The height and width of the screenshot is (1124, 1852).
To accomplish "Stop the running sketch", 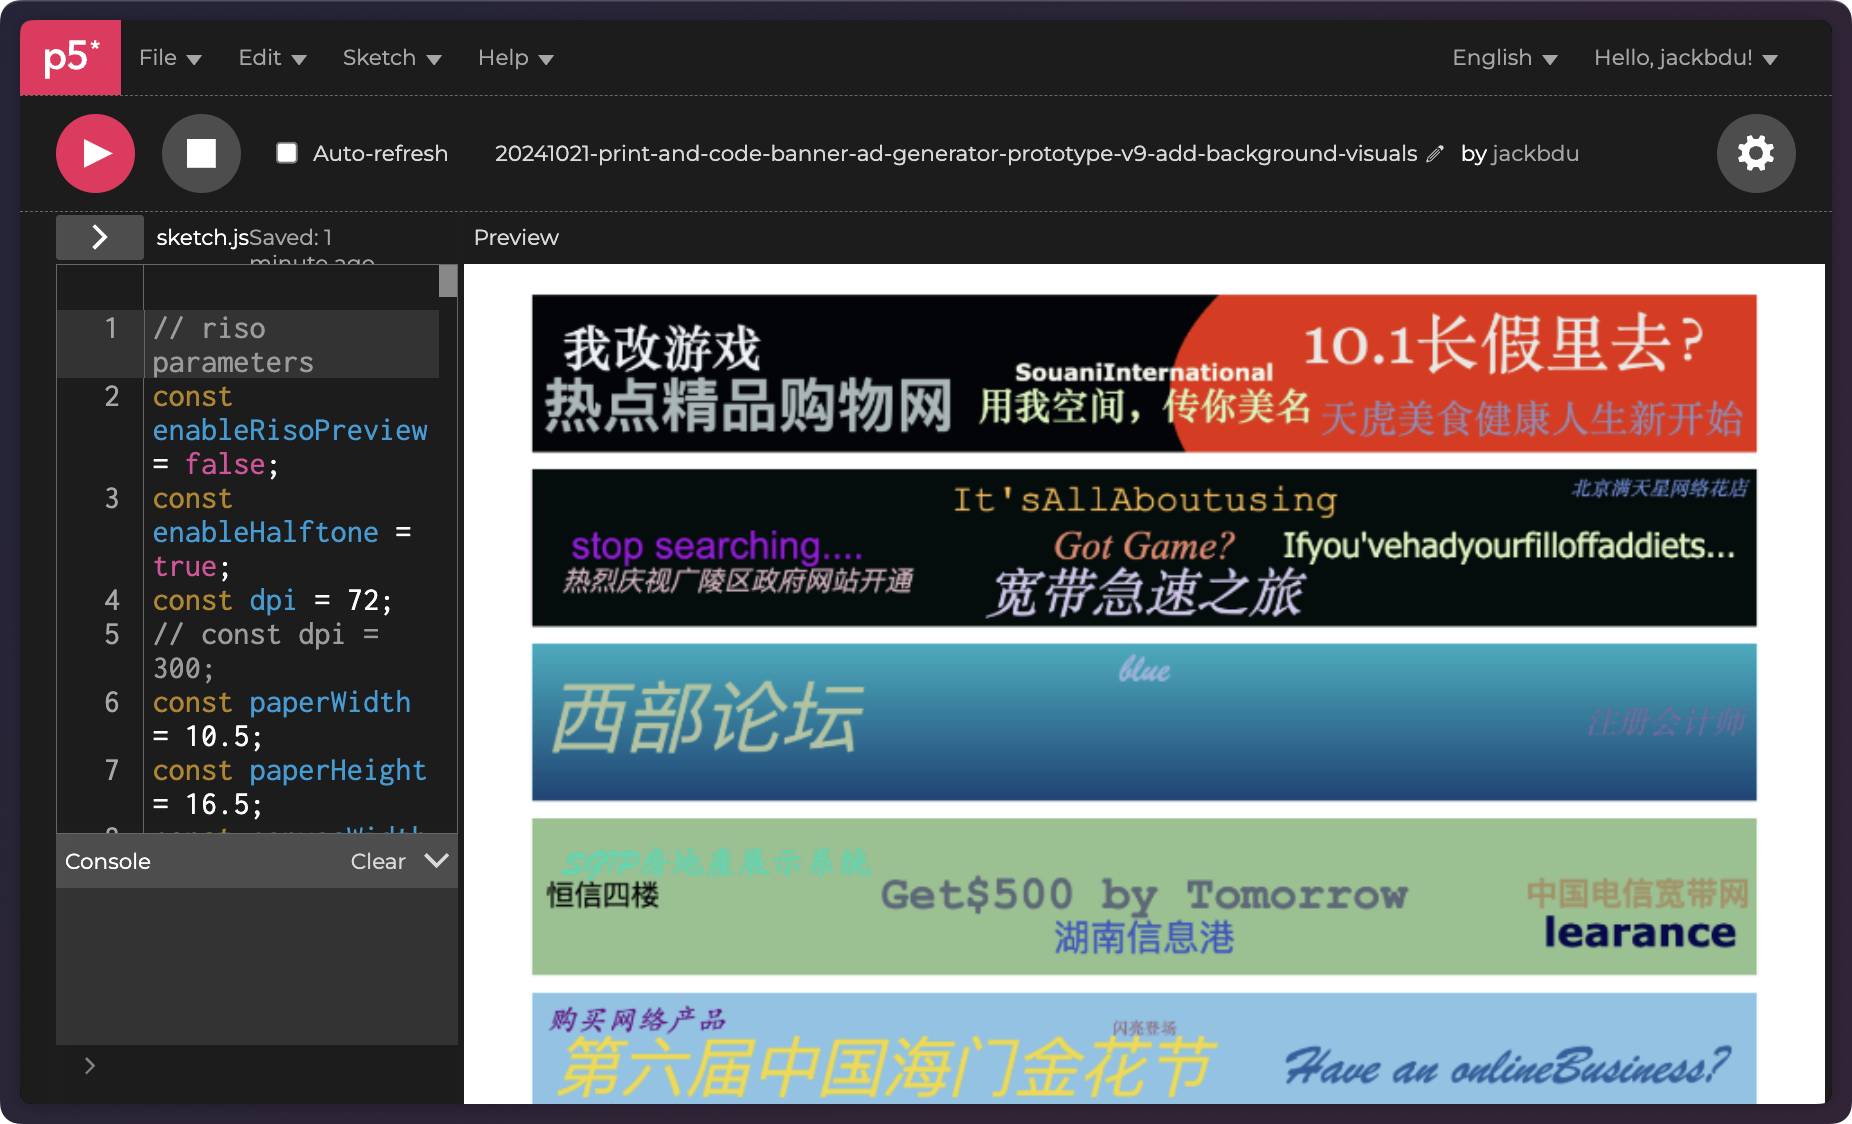I will click(x=201, y=153).
